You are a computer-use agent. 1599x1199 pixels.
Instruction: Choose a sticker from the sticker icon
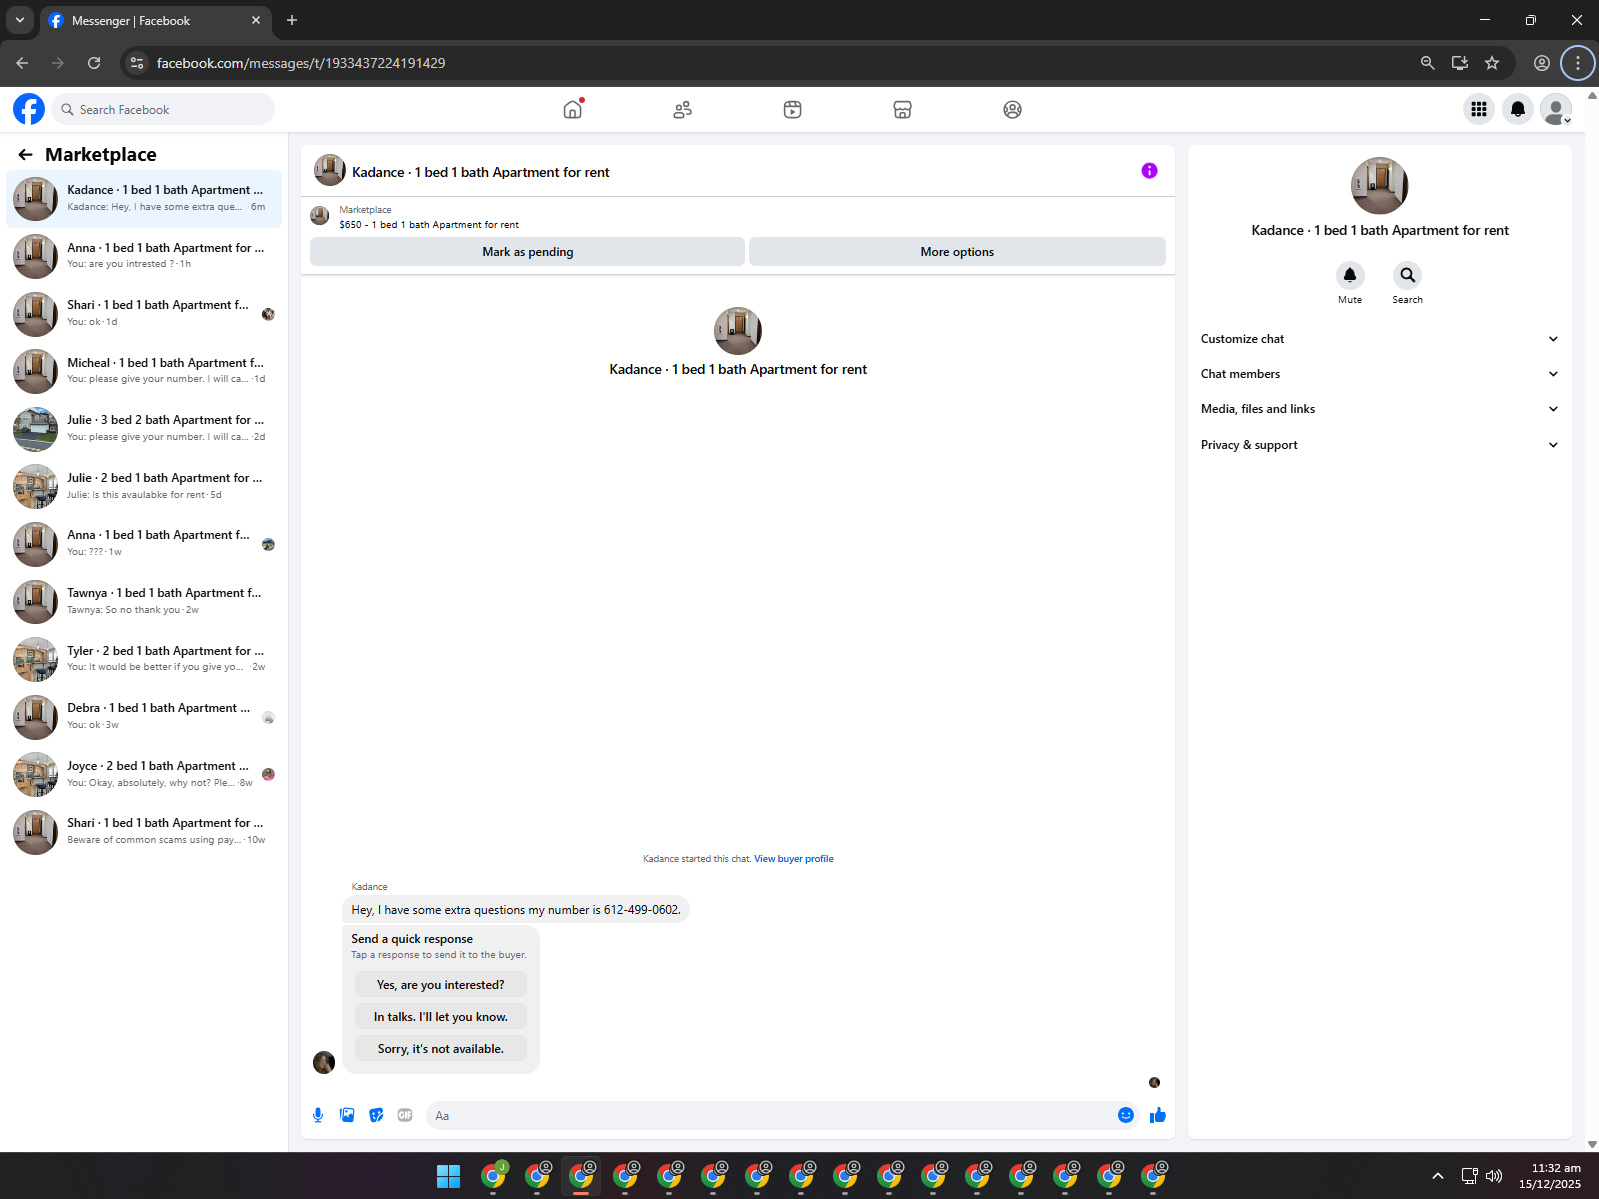[376, 1115]
